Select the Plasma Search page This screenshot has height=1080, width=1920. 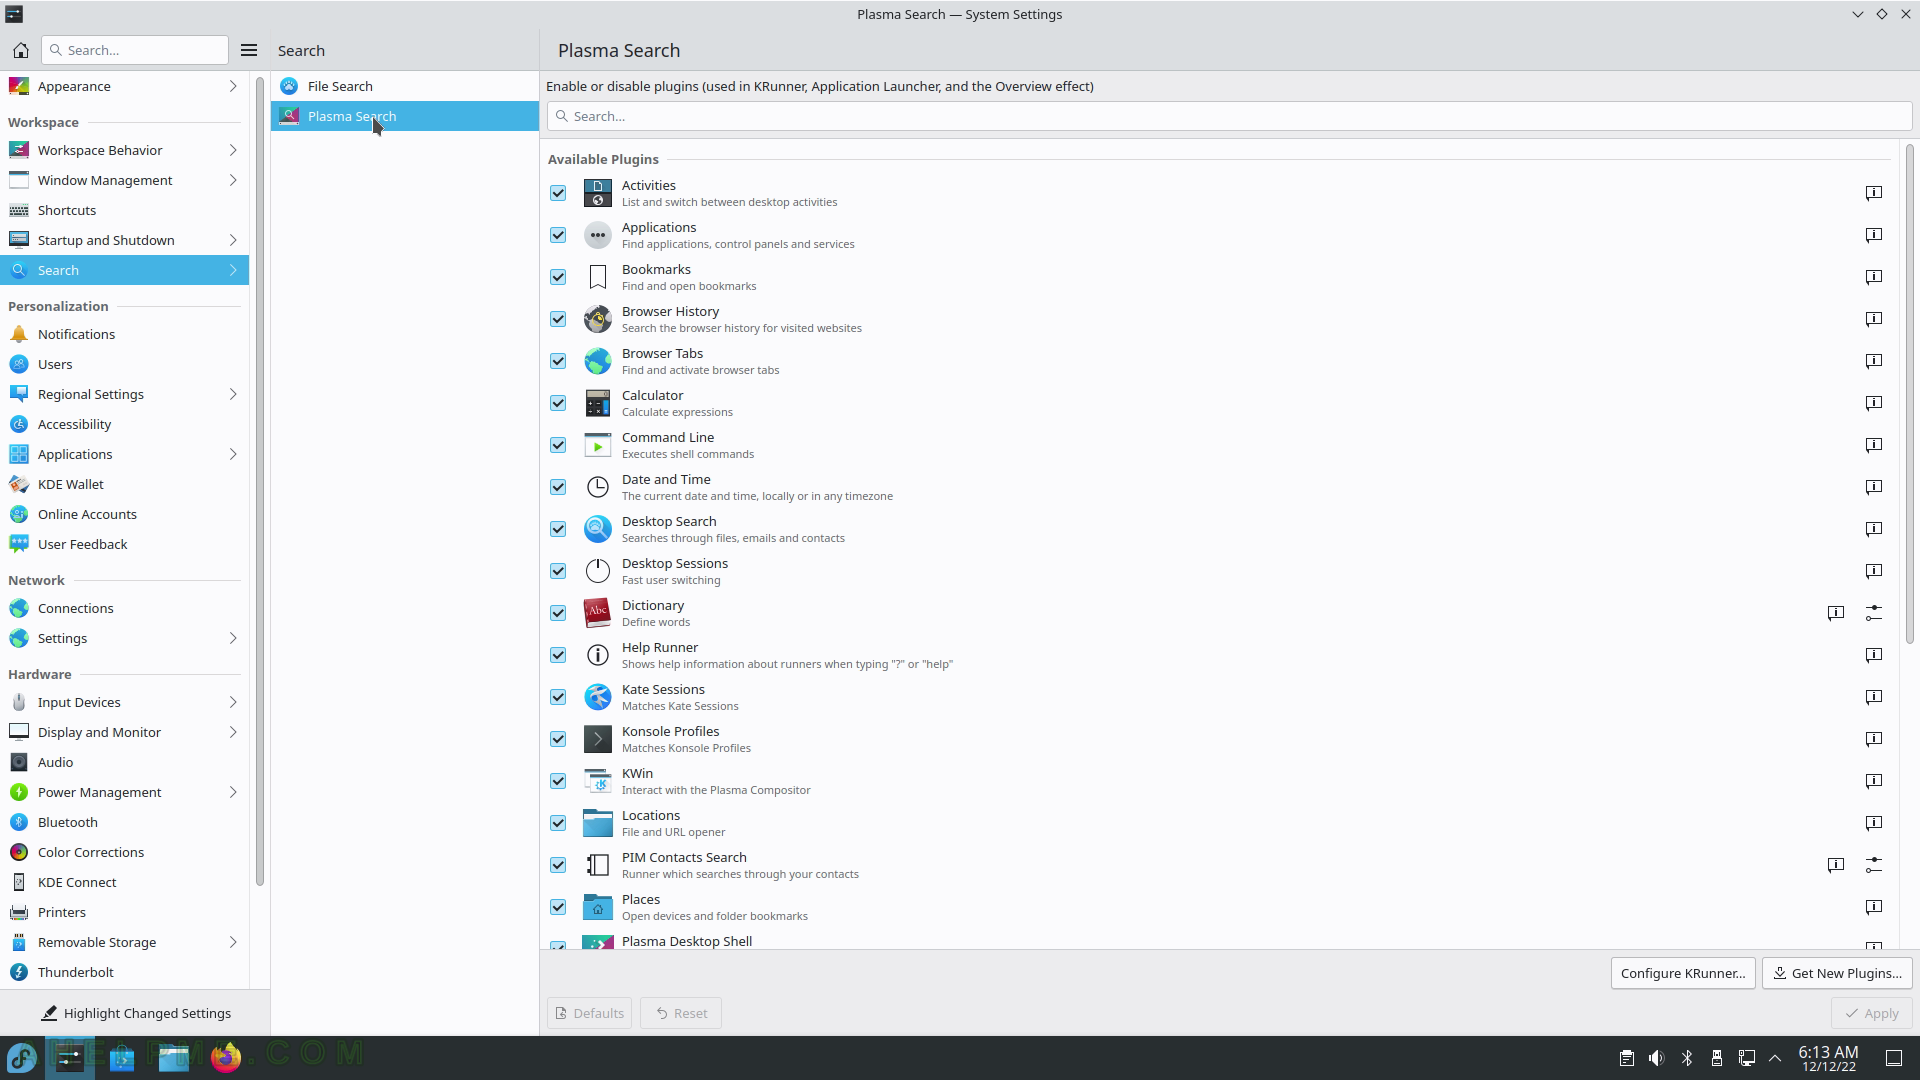(x=404, y=116)
